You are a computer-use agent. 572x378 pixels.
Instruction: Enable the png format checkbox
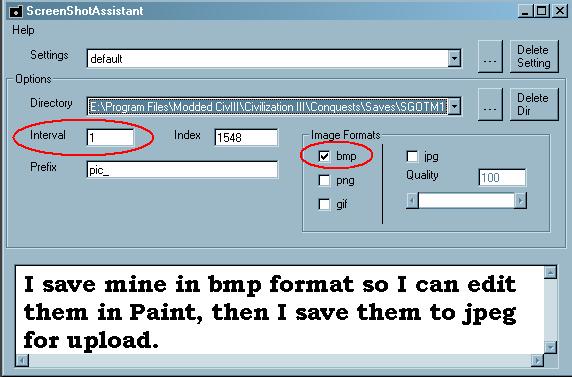[x=324, y=180]
